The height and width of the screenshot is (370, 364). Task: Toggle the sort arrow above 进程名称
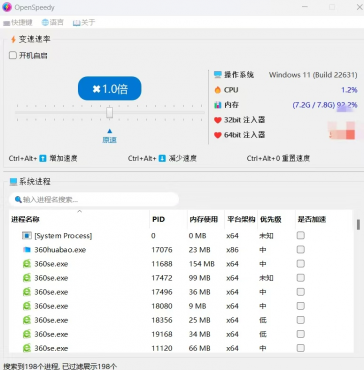79,211
